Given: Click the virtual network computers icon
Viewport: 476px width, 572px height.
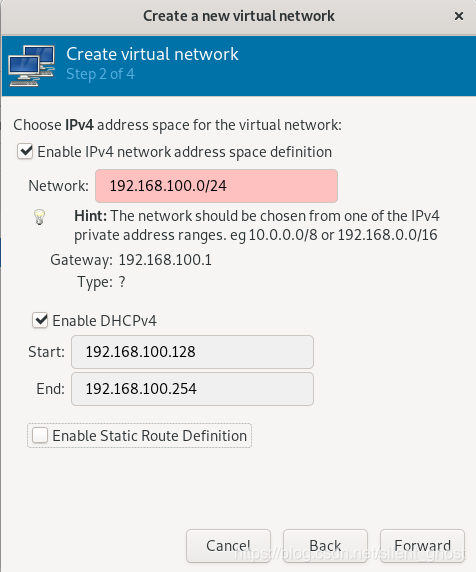Looking at the screenshot, I should 32,66.
